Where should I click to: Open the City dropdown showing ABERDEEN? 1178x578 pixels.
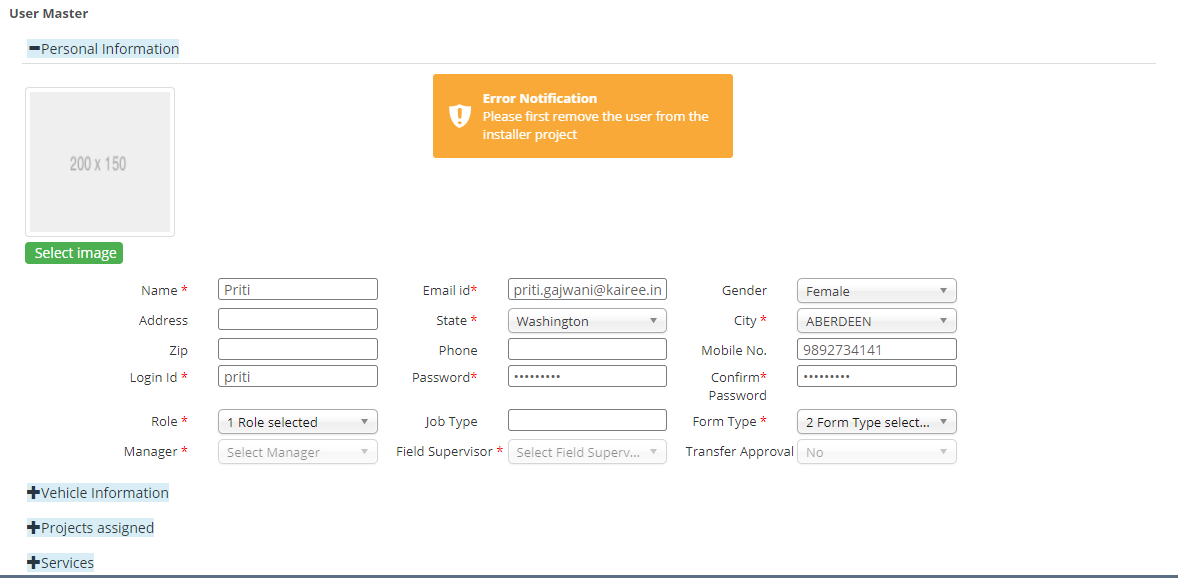(x=876, y=321)
